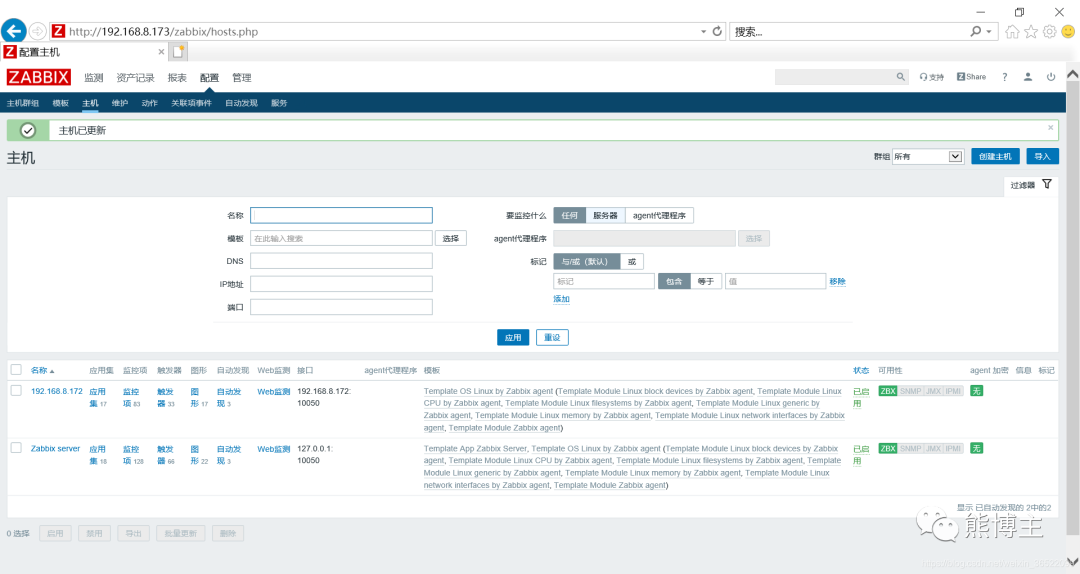This screenshot has height=574, width=1080.
Task: Click ZBX availability badge for 192.168.8.172
Action: pyautogui.click(x=888, y=391)
